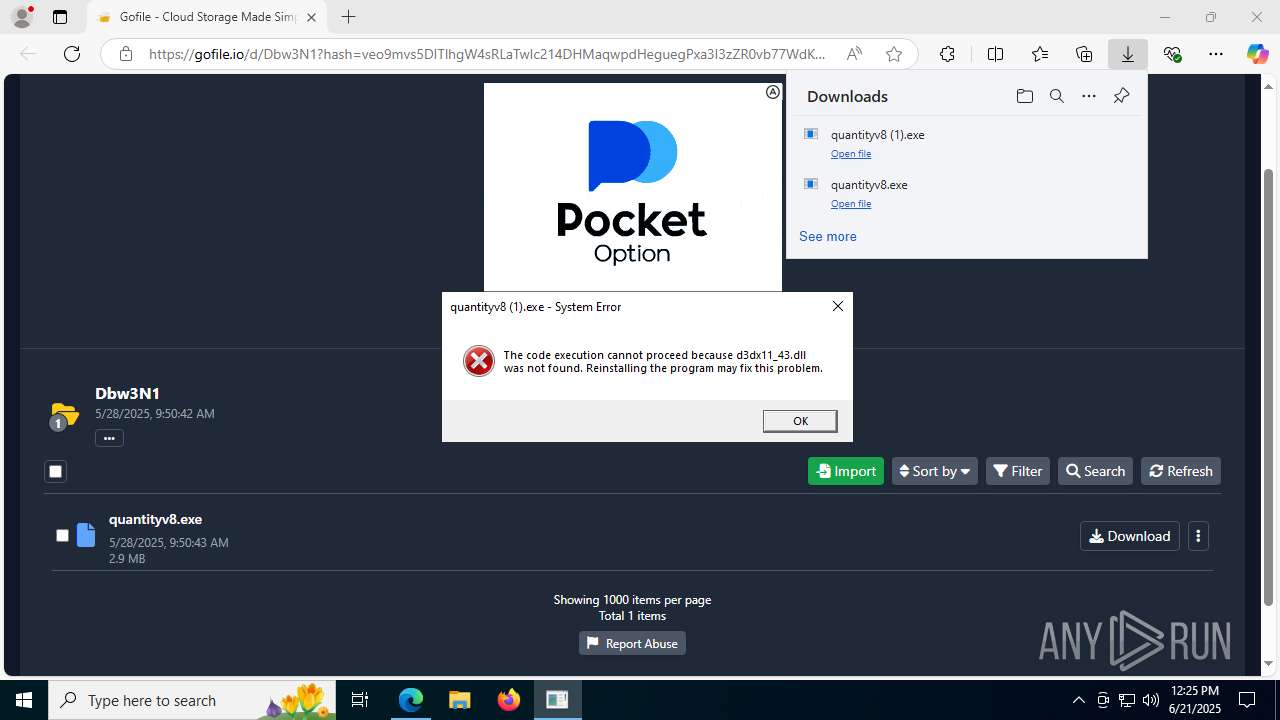Viewport: 1280px width, 720px height.
Task: Expand the Sort by dropdown
Action: pos(935,471)
